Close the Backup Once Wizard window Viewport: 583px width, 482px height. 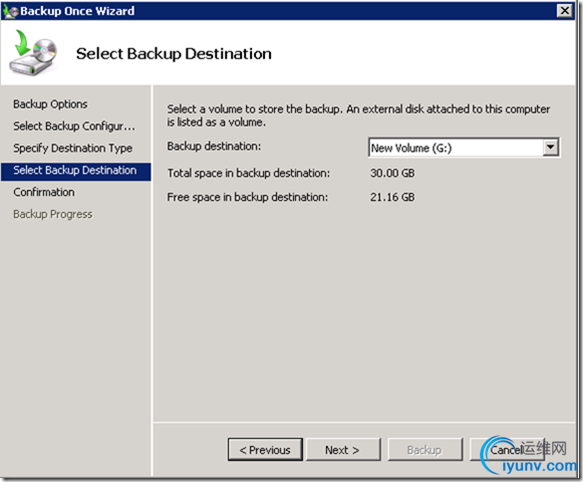click(564, 10)
